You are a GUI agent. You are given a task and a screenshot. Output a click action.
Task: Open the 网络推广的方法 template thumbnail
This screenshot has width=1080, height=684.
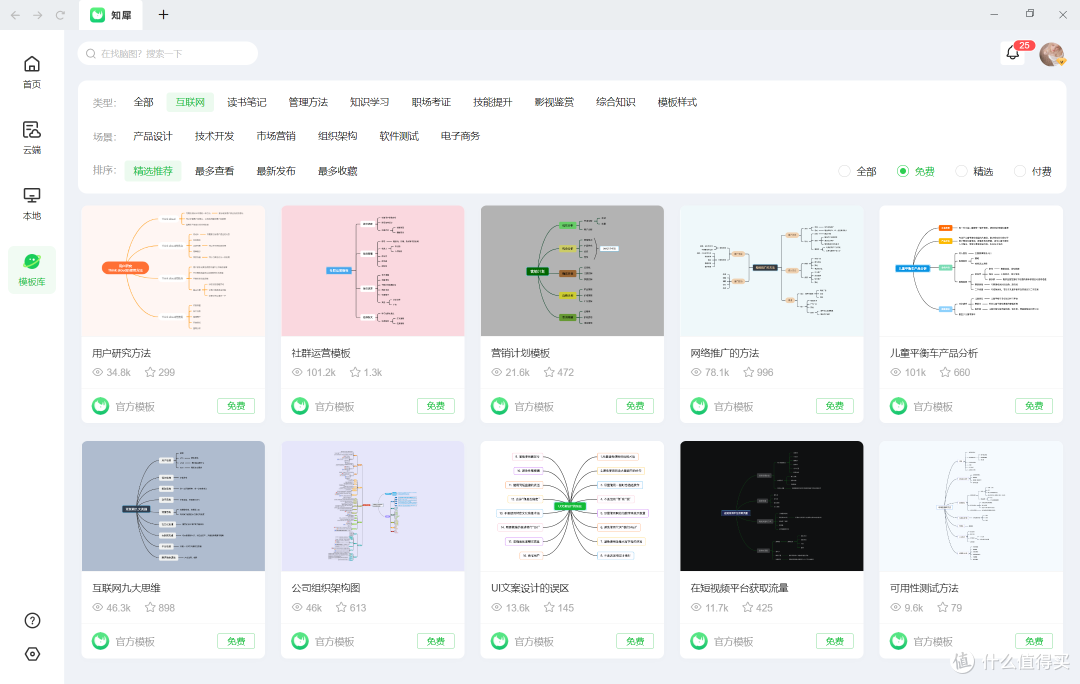pos(771,271)
